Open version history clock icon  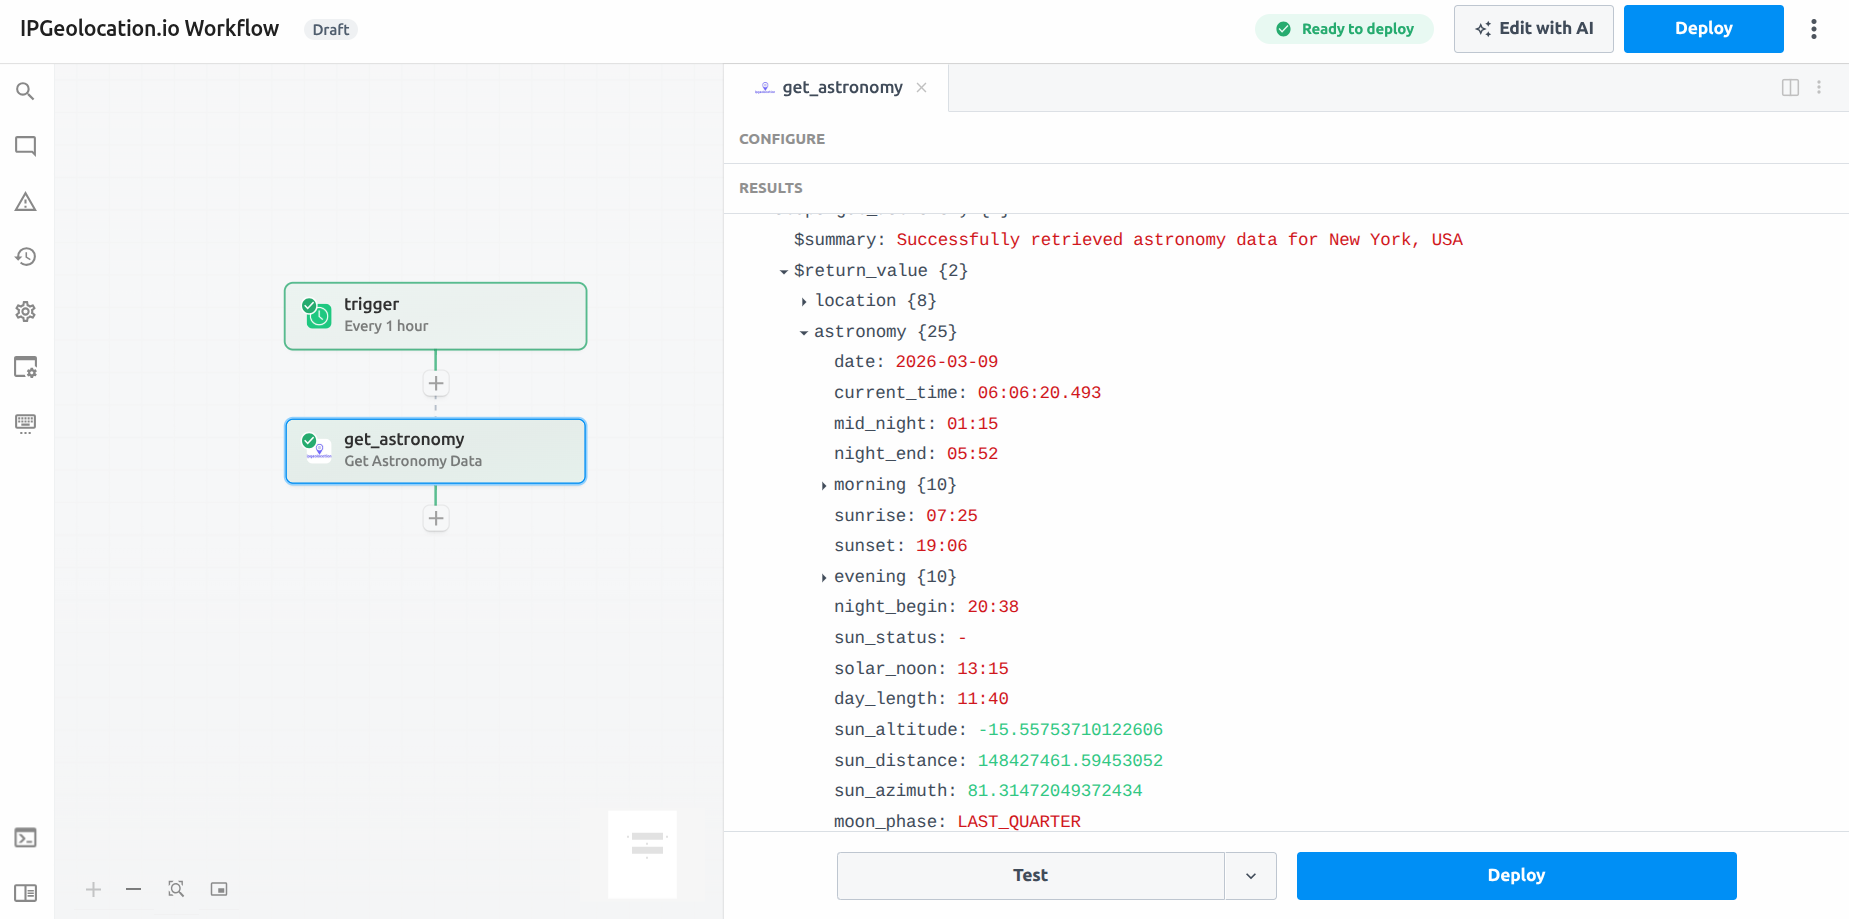coord(25,257)
